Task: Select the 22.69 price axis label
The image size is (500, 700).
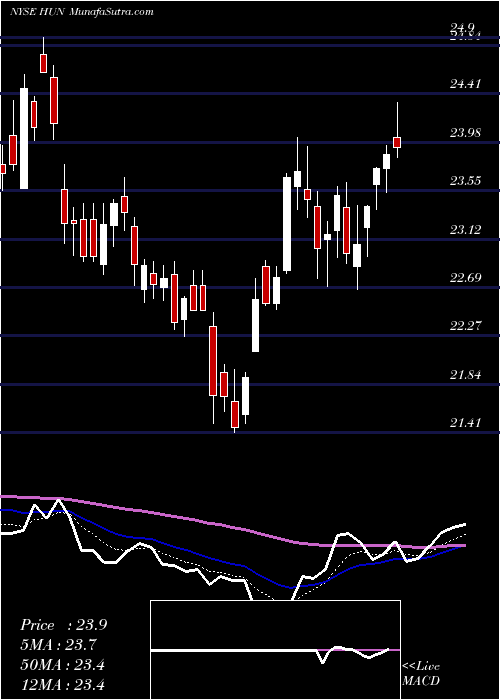Action: point(465,278)
